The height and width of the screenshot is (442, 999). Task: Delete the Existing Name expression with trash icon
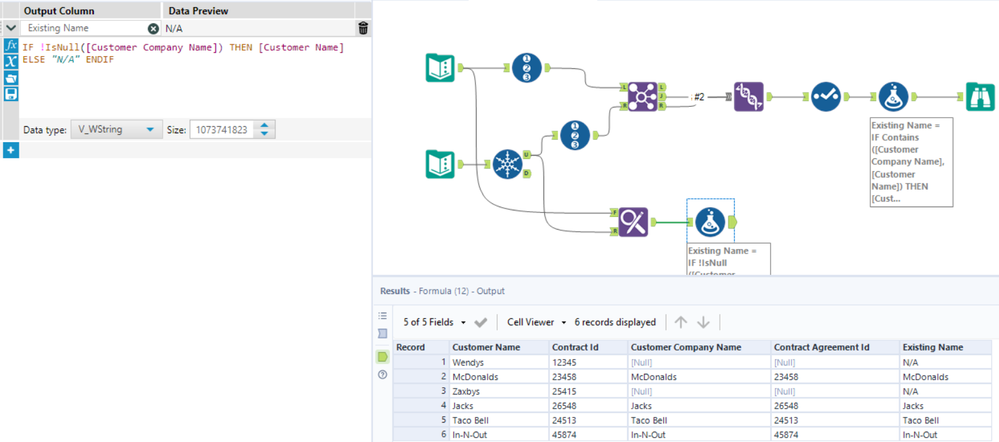363,28
